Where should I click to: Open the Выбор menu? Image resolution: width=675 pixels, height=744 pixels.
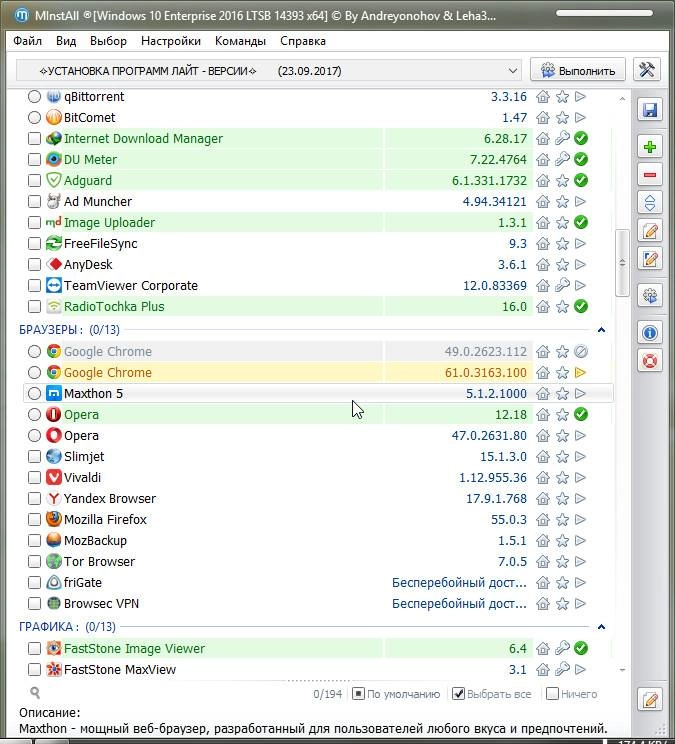pyautogui.click(x=108, y=41)
